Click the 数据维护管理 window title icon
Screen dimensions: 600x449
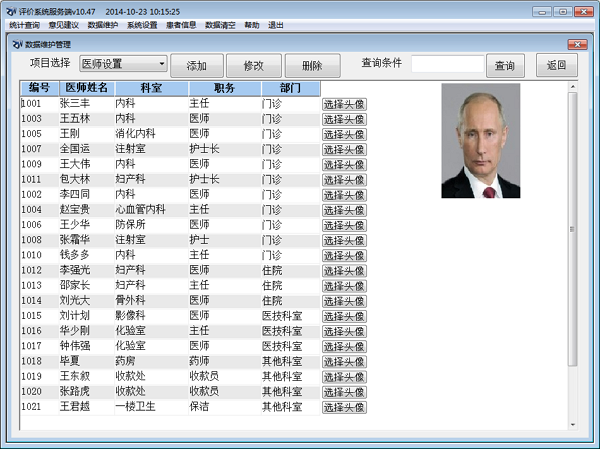18,44
